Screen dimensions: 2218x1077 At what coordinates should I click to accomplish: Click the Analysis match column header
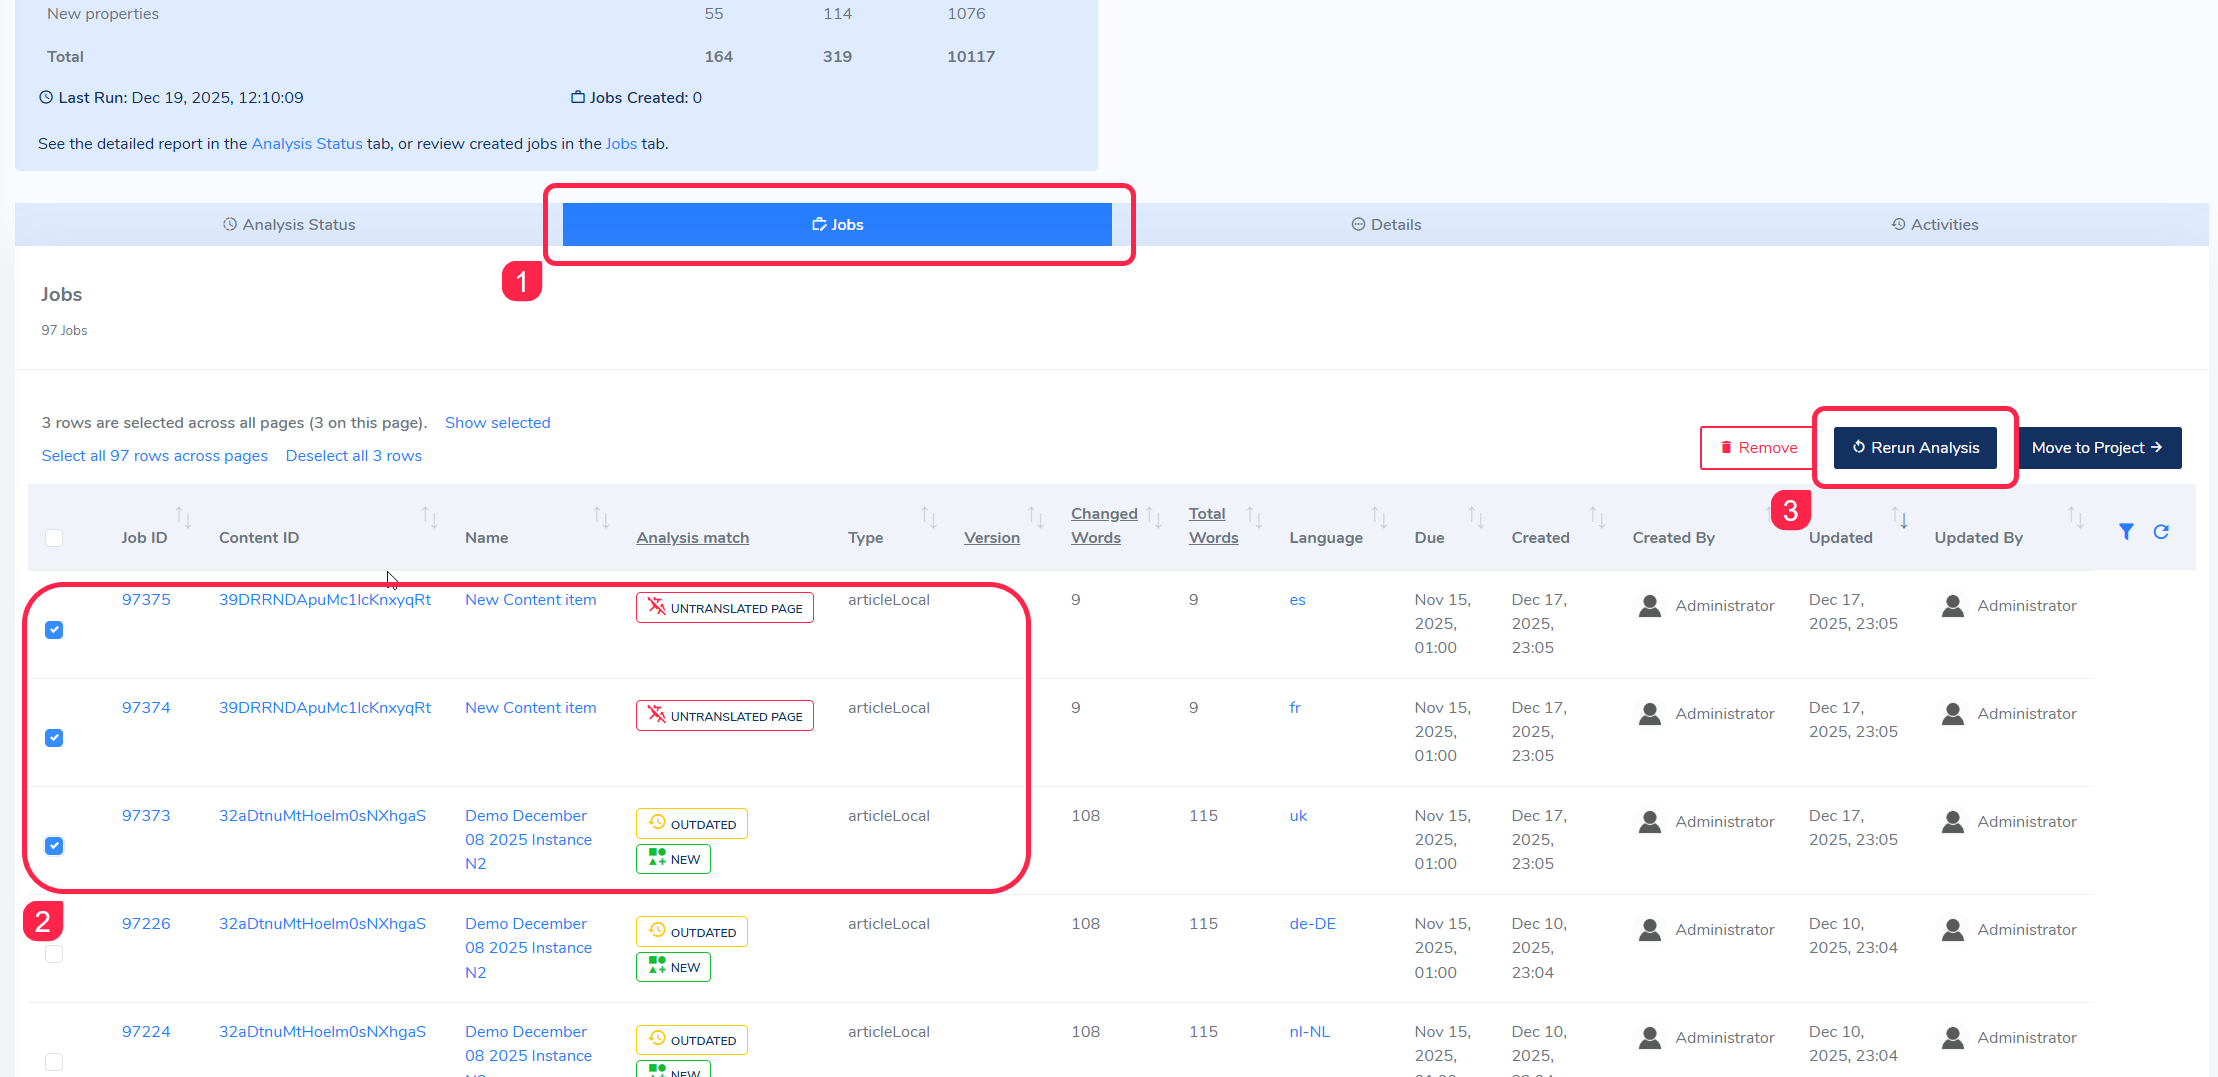(x=692, y=538)
